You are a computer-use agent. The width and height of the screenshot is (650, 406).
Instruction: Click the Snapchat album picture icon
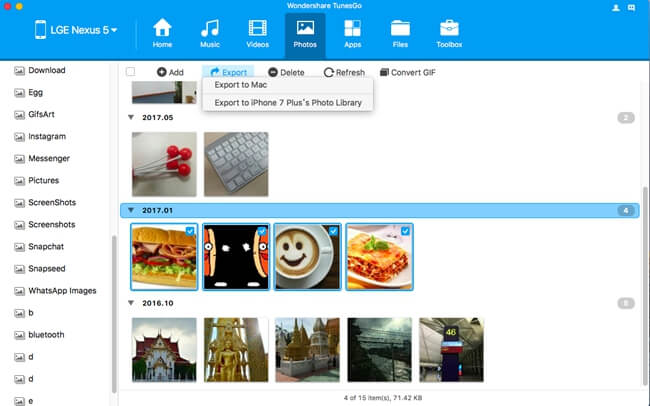[19, 247]
